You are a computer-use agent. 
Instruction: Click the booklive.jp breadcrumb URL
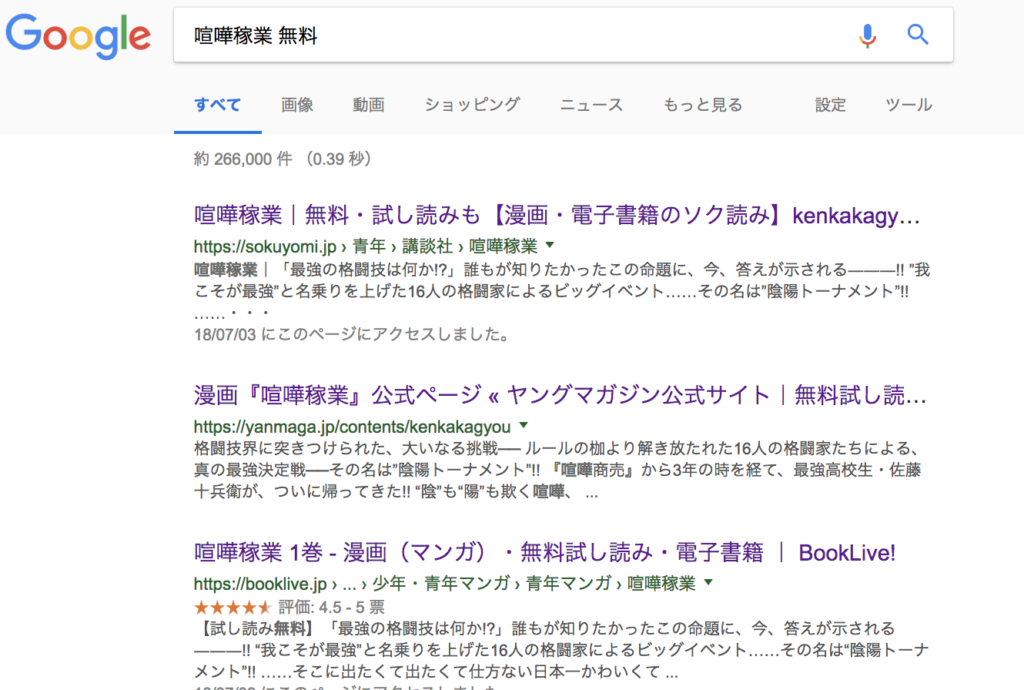(445, 583)
